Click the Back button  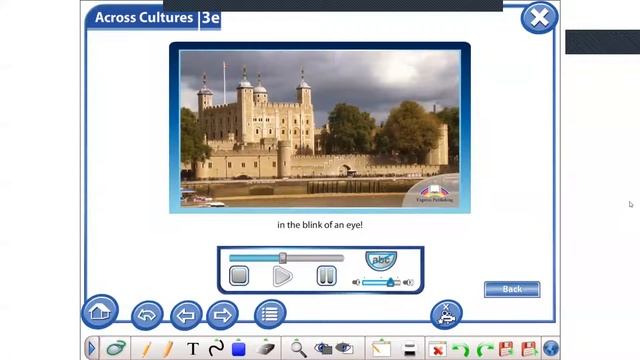pos(512,289)
